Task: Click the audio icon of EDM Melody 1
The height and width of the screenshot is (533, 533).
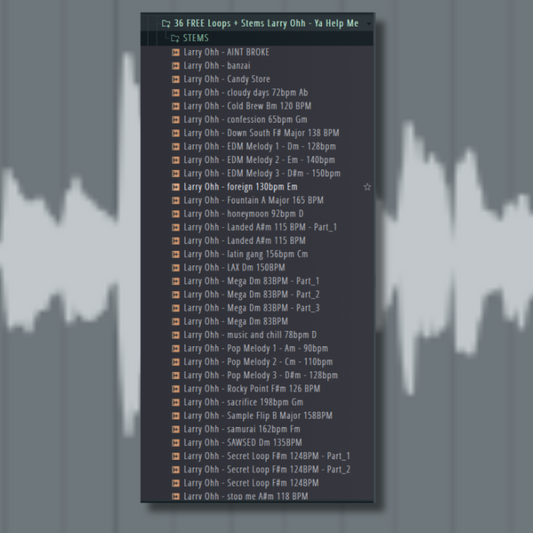Action: tap(175, 147)
